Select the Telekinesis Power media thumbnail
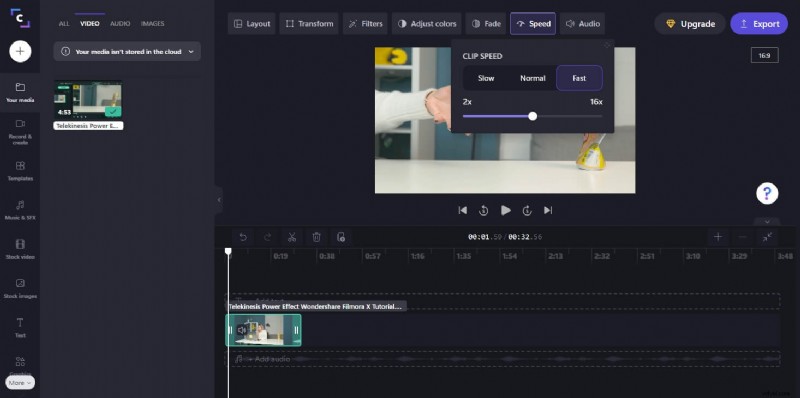Image resolution: width=800 pixels, height=398 pixels. [88, 100]
